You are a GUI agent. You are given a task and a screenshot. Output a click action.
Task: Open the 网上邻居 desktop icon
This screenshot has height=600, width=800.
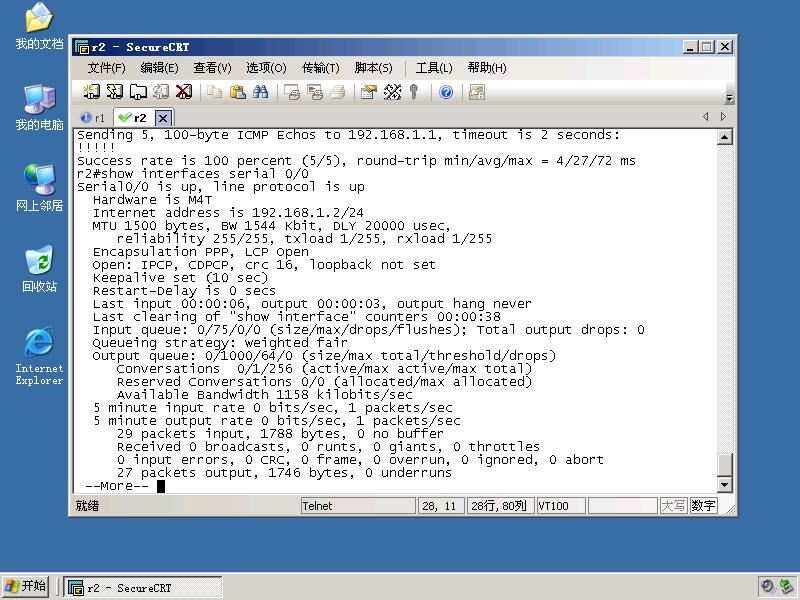click(x=39, y=188)
